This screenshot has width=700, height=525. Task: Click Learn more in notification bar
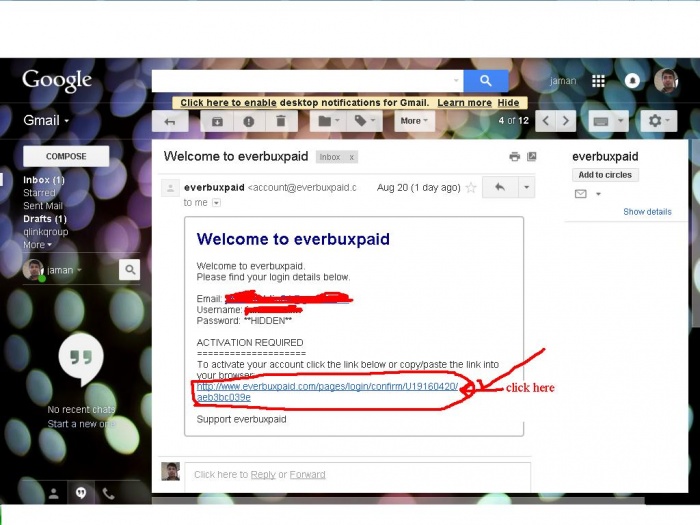pyautogui.click(x=464, y=103)
